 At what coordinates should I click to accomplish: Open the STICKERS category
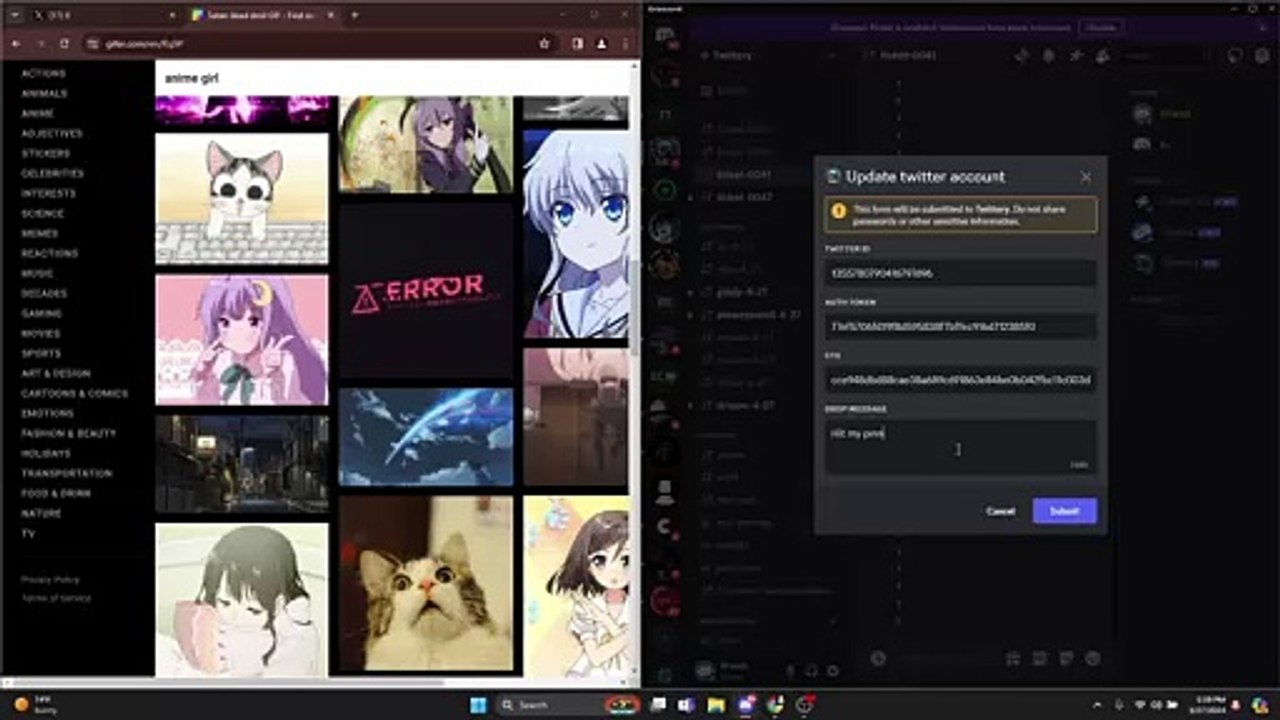46,154
